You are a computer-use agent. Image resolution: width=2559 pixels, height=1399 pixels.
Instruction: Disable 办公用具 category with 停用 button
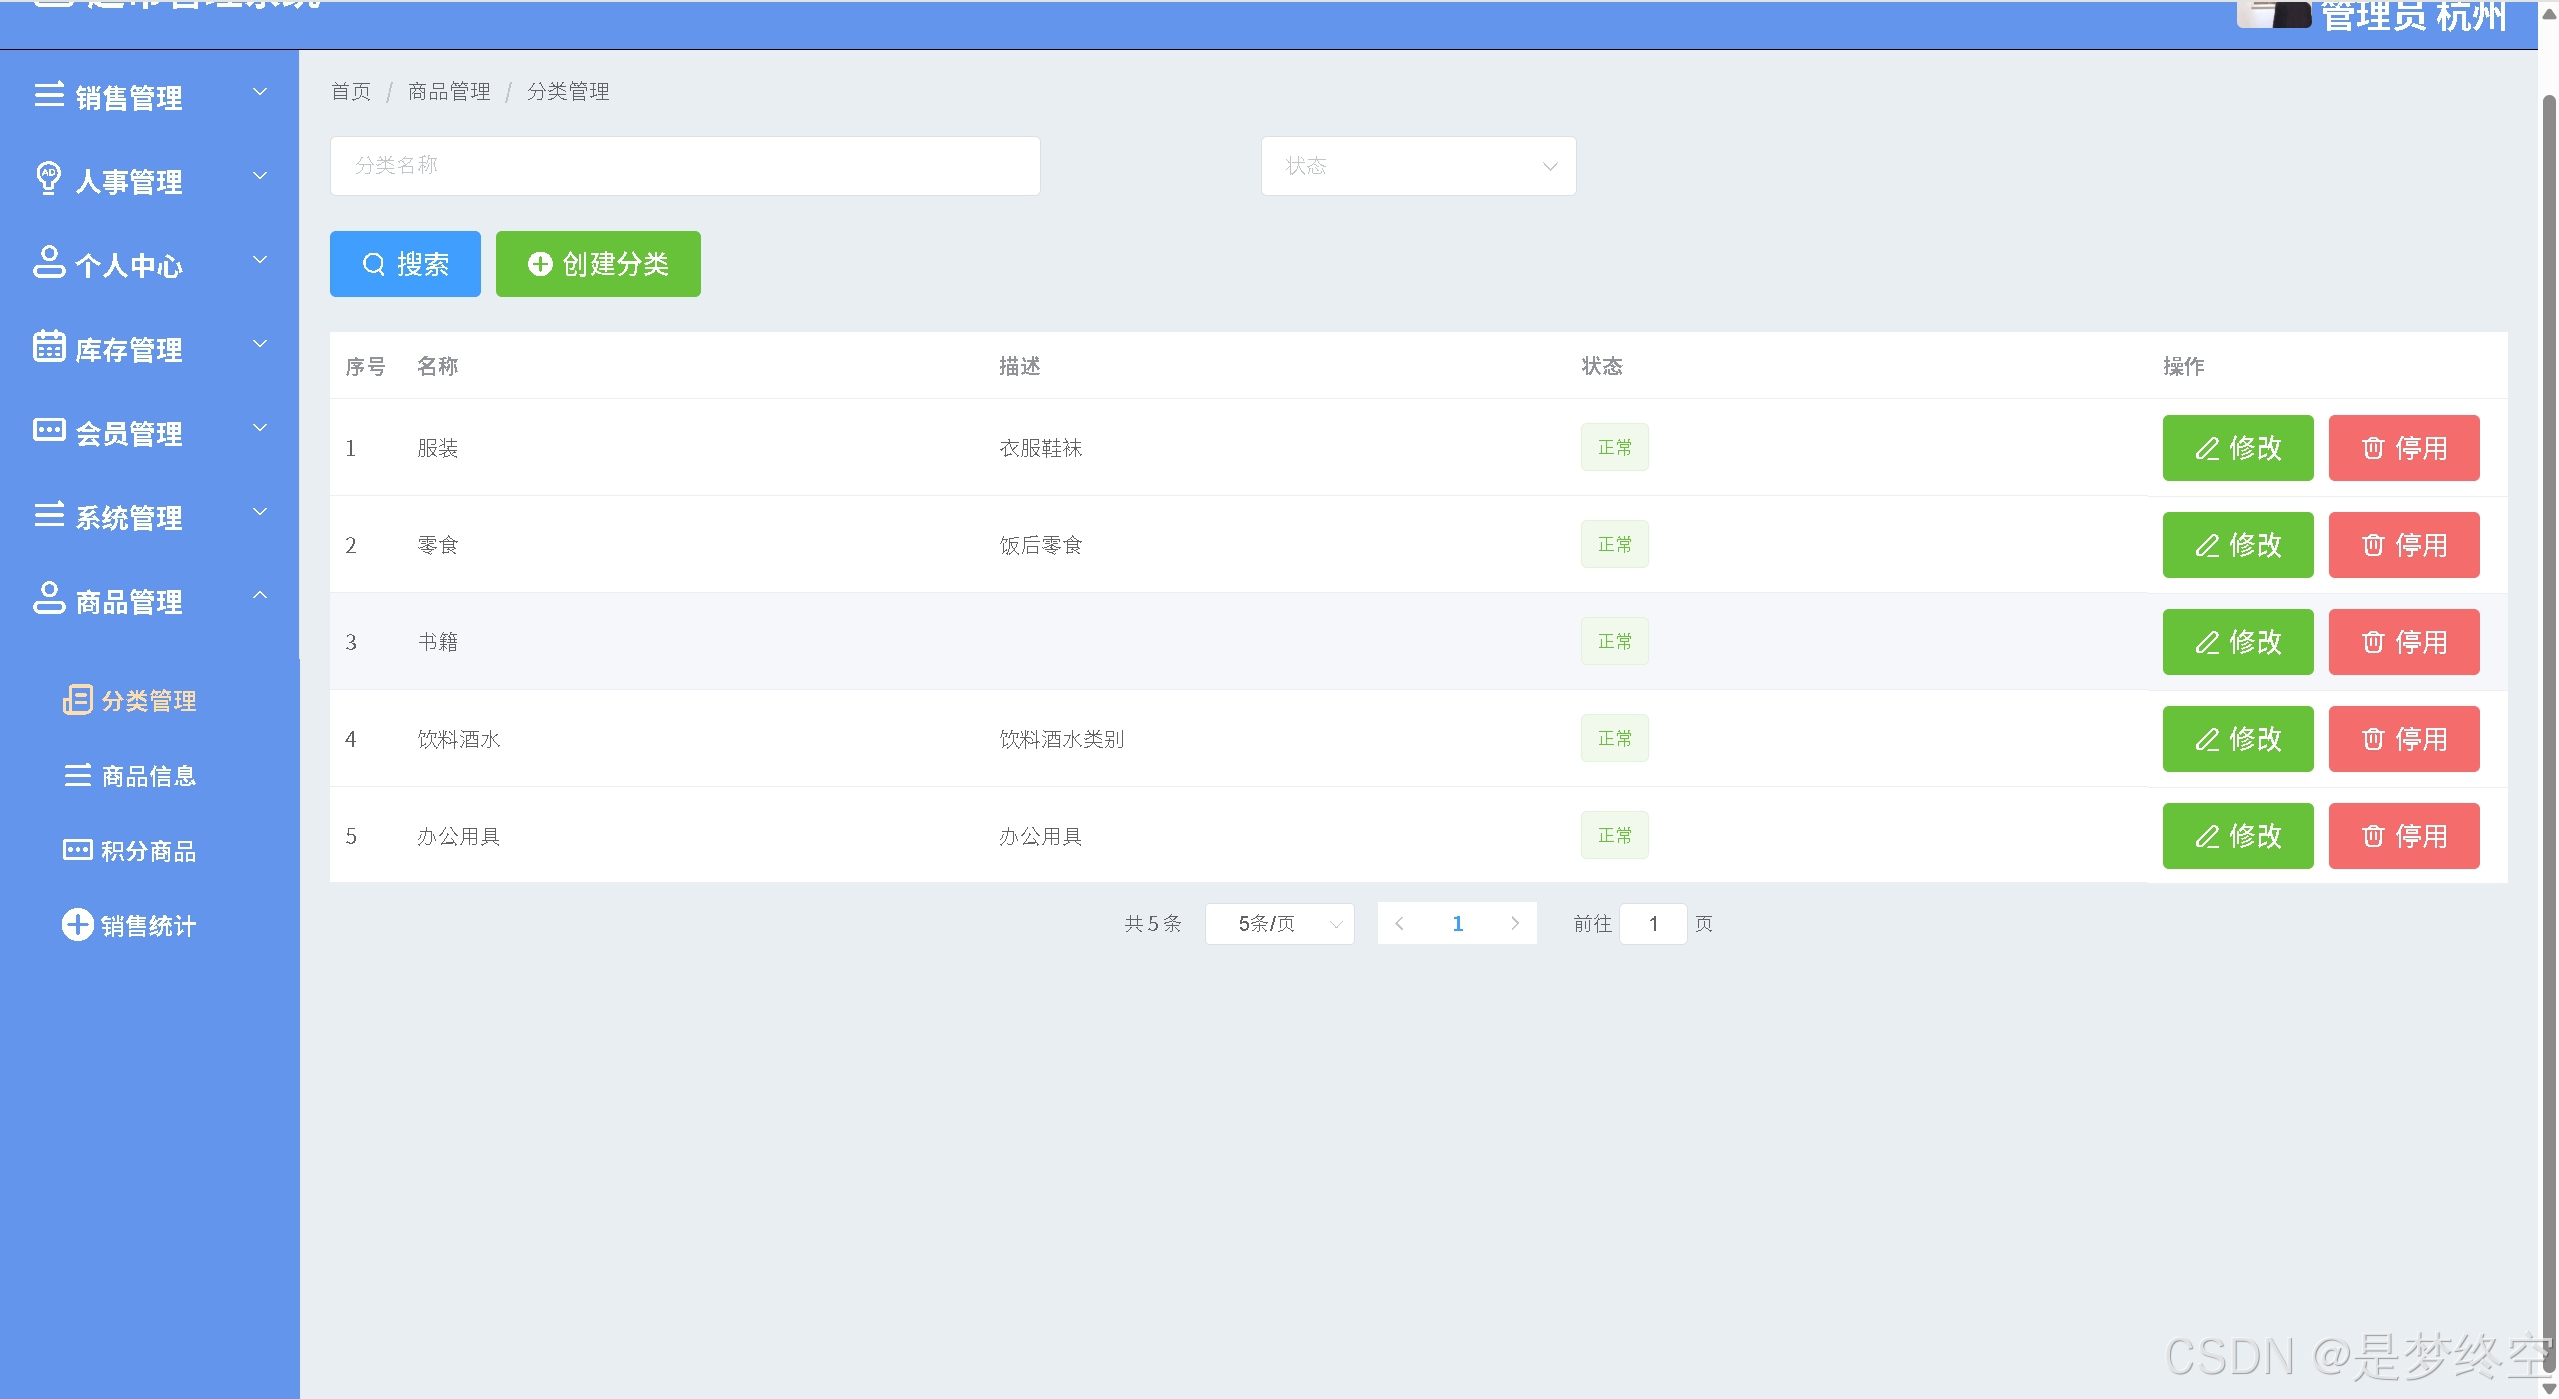(2403, 836)
